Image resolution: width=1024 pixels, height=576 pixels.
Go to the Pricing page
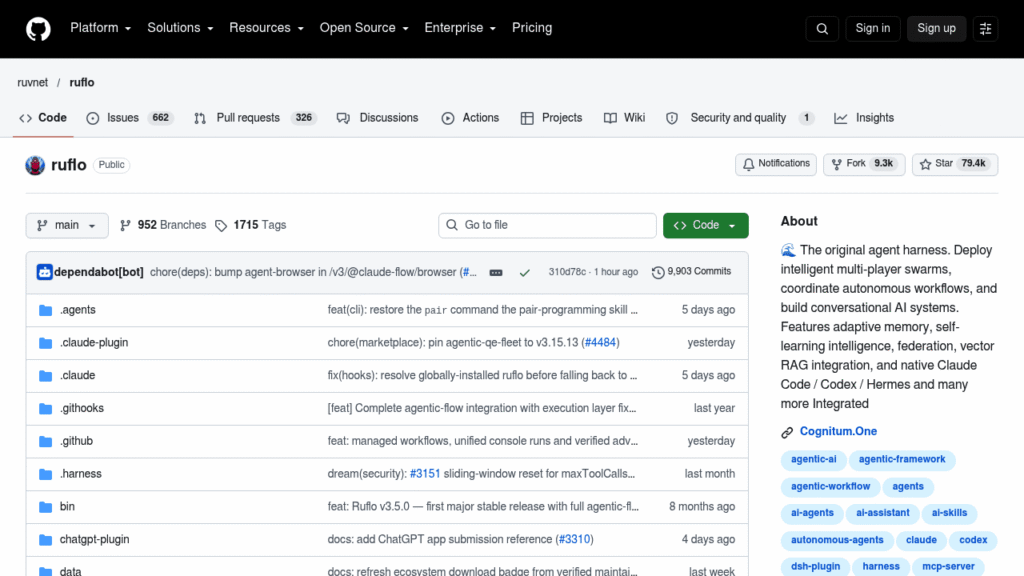(532, 28)
